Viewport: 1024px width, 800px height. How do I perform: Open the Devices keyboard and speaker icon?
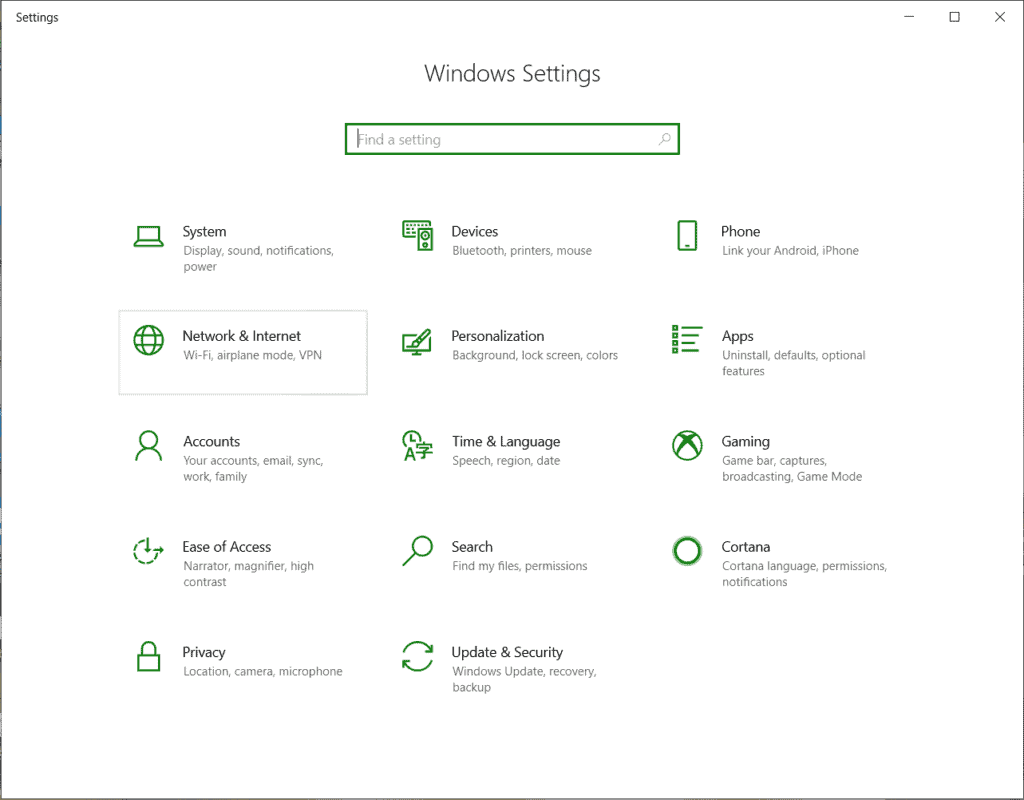pyautogui.click(x=417, y=236)
